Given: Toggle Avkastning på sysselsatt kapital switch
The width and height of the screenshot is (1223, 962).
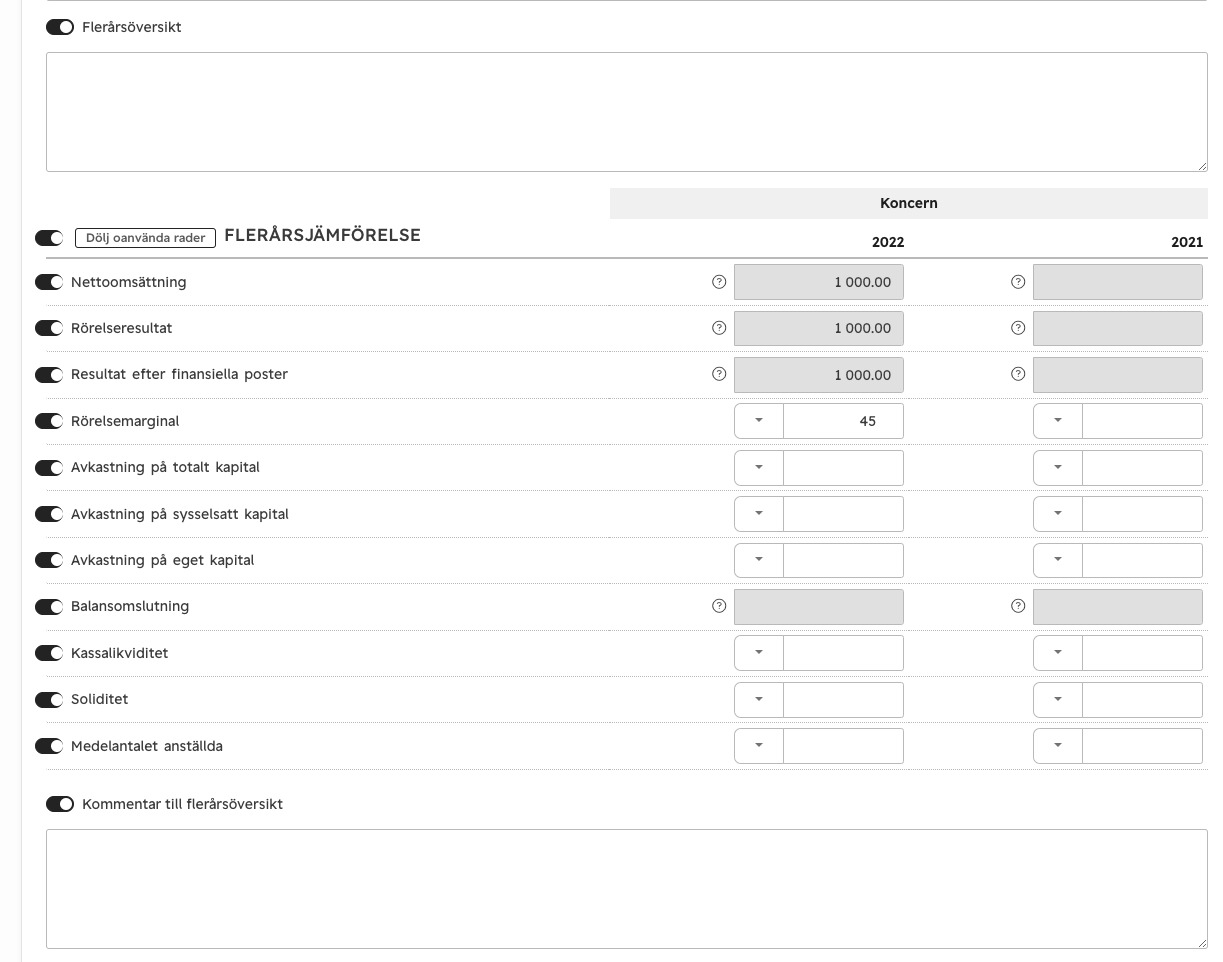Looking at the screenshot, I should 49,514.
